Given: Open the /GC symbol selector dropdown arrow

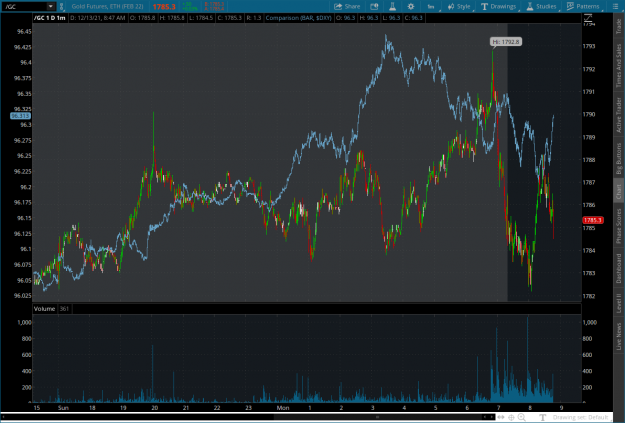Looking at the screenshot, I should coord(51,6).
